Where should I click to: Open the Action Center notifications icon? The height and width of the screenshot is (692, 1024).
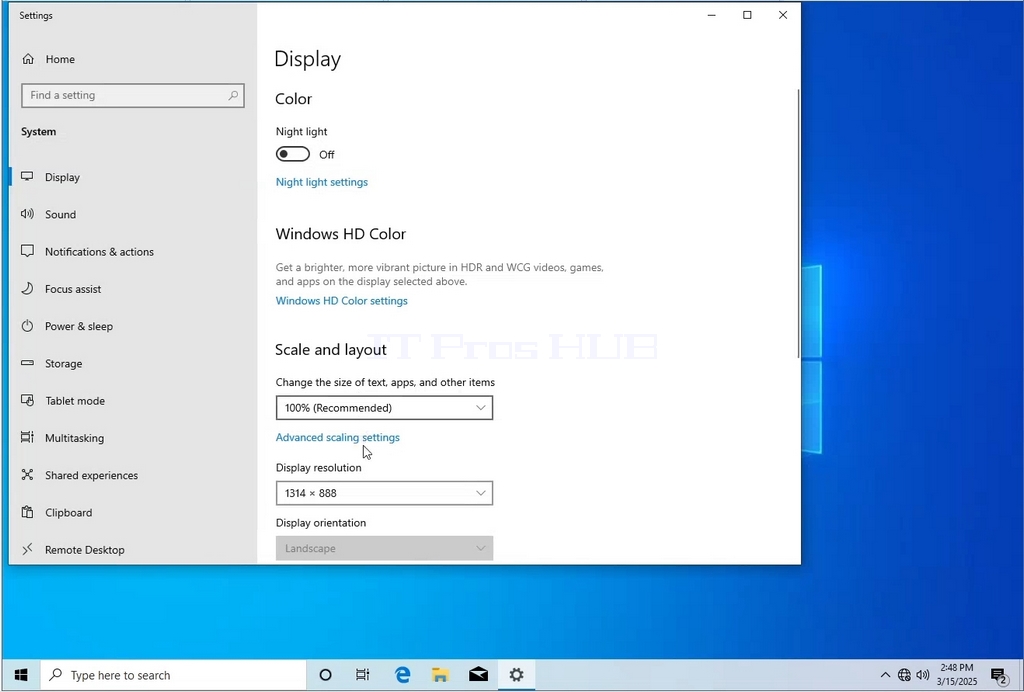click(999, 676)
